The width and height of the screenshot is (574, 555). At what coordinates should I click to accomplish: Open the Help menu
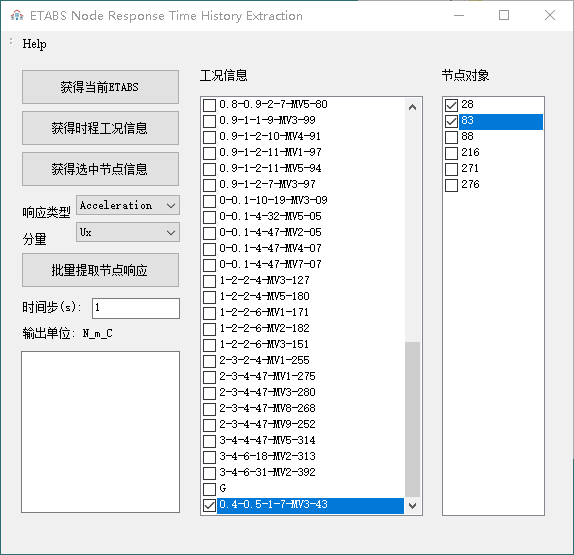34,44
